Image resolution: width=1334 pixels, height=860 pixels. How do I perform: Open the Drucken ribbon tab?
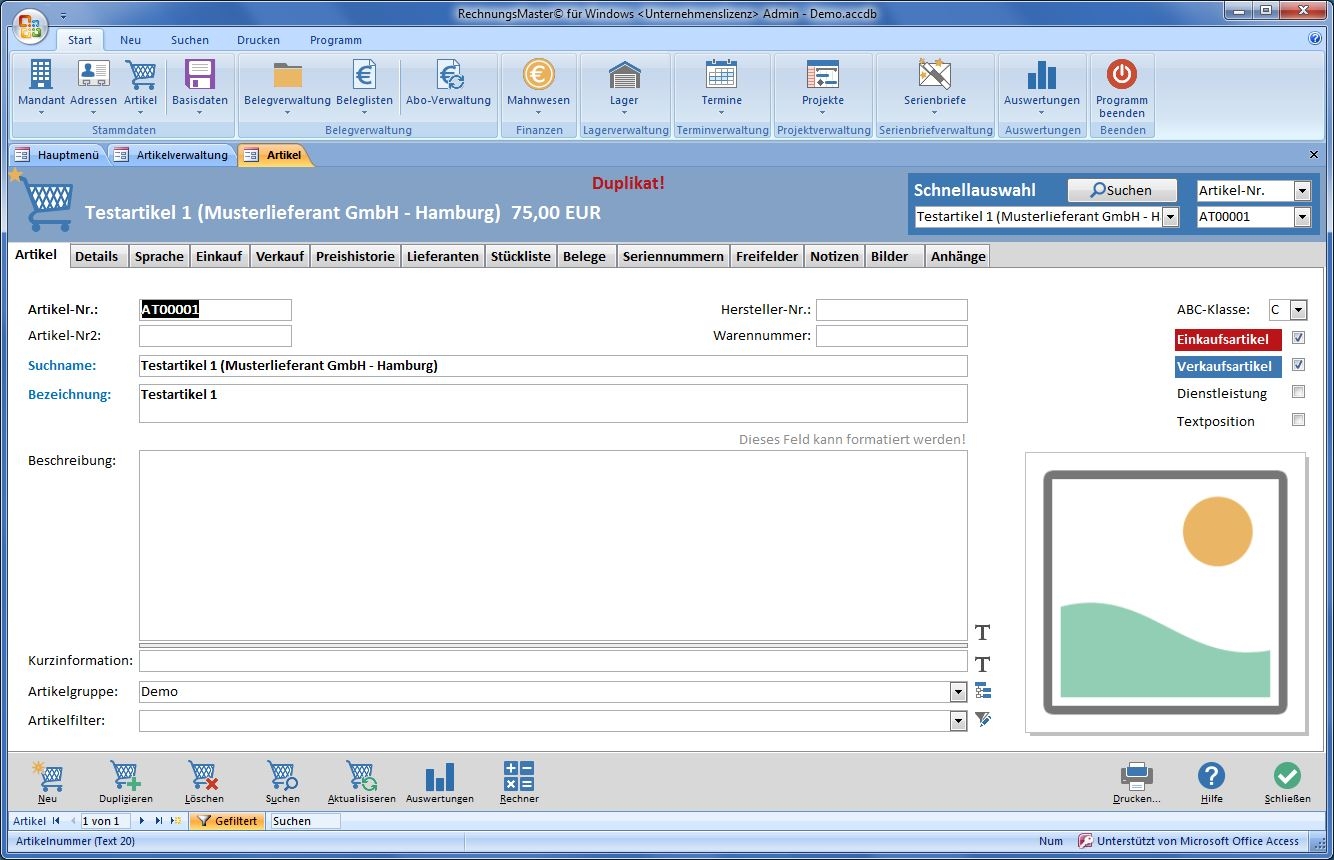(x=258, y=40)
